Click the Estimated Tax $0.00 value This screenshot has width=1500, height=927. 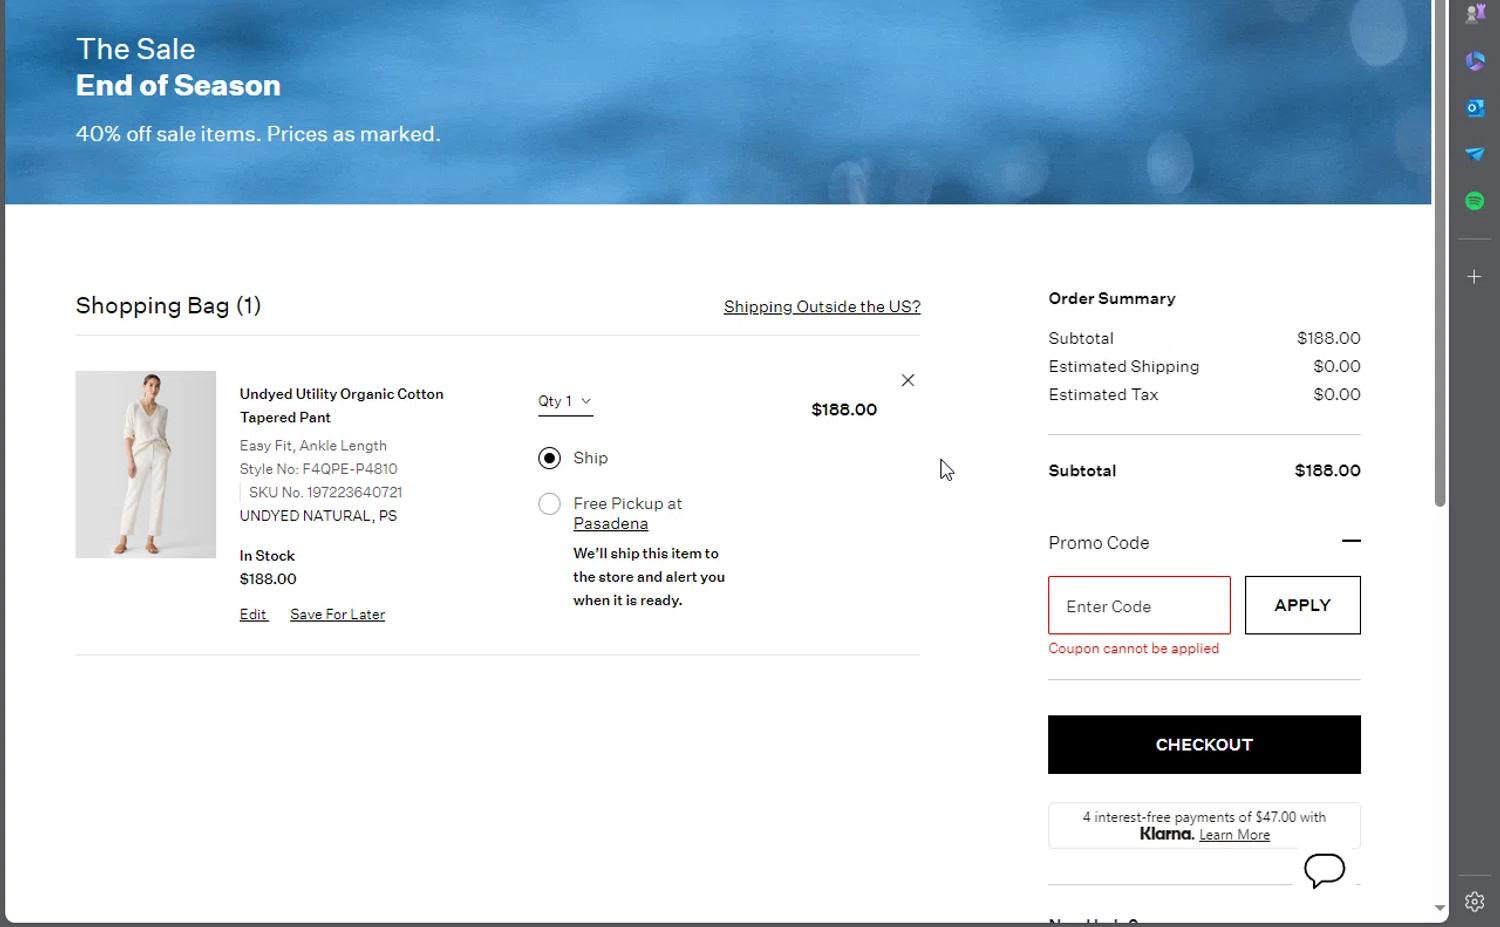pos(1336,394)
